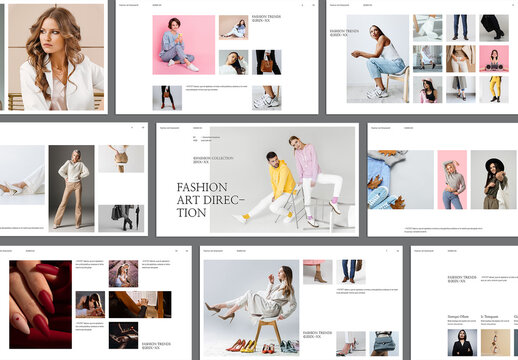This screenshot has height=360, width=518.
Task: Select the woman in black suit portrait
Action: click(x=462, y=342)
